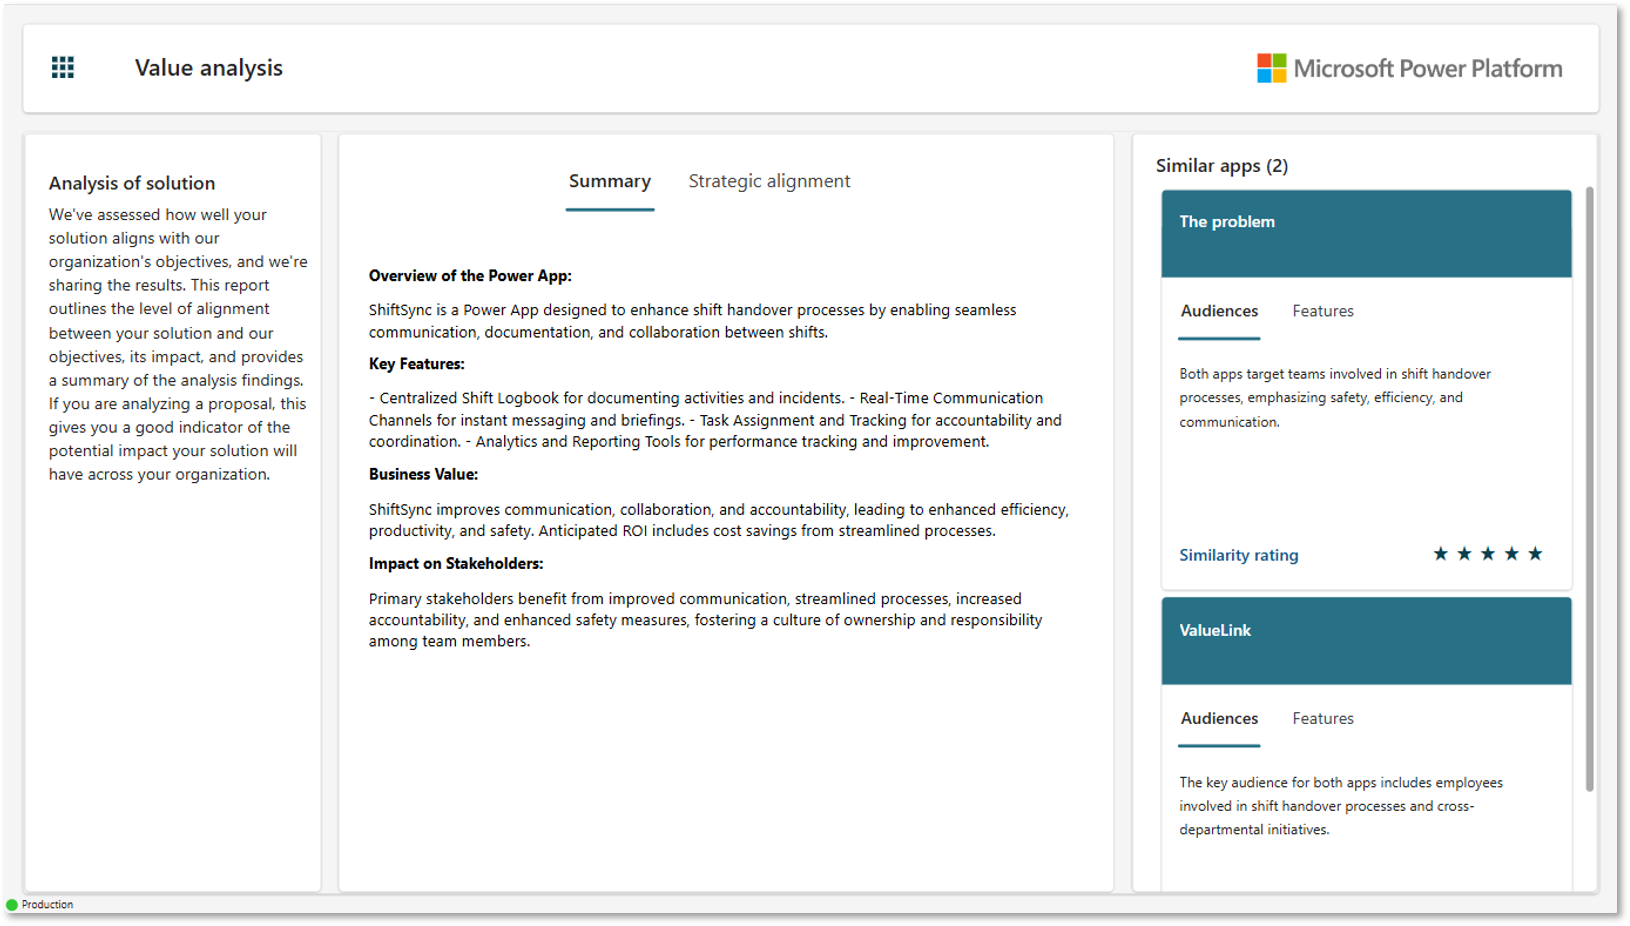
Task: Click The problem card audience description text
Action: (x=1335, y=398)
